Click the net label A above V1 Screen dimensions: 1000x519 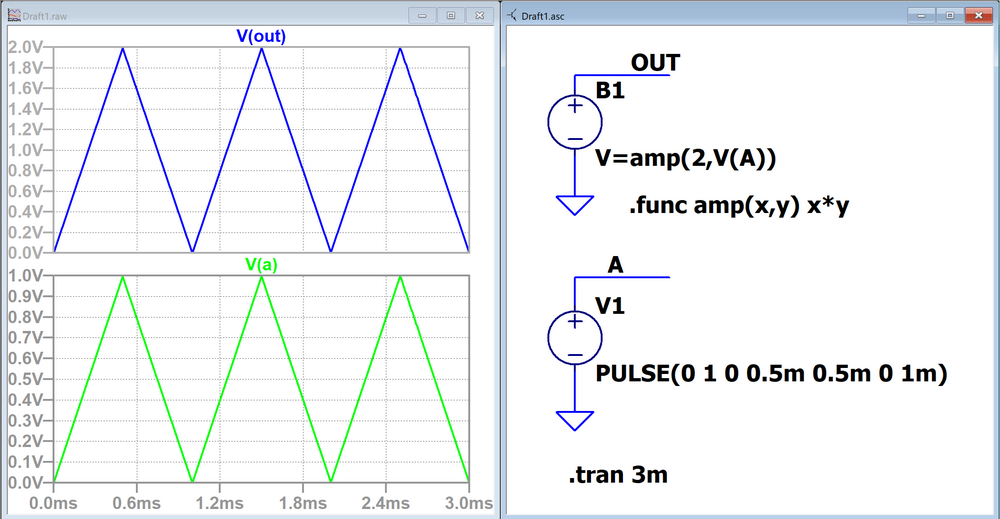click(x=616, y=264)
